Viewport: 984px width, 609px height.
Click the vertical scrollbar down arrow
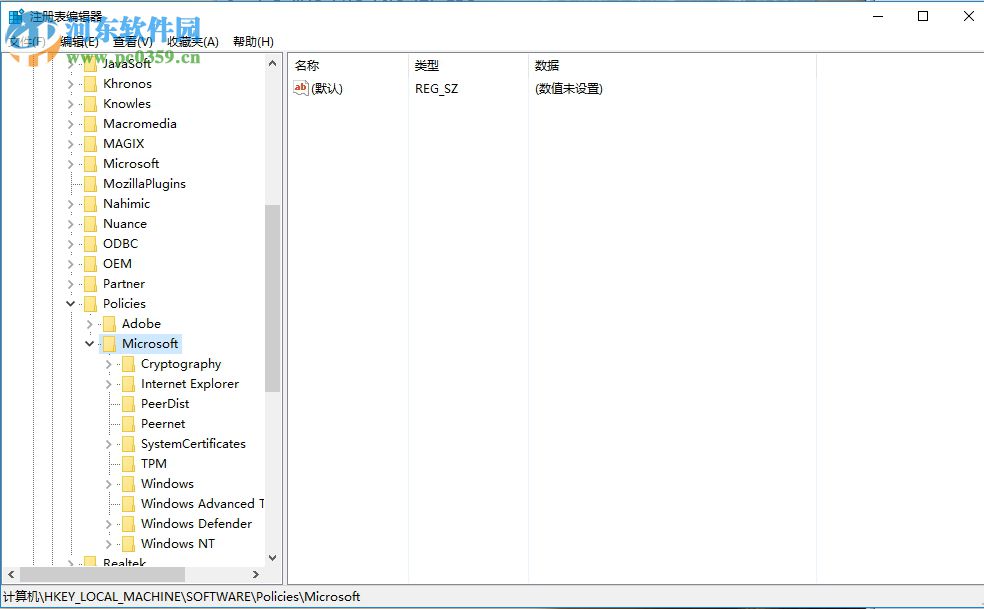tap(271, 558)
